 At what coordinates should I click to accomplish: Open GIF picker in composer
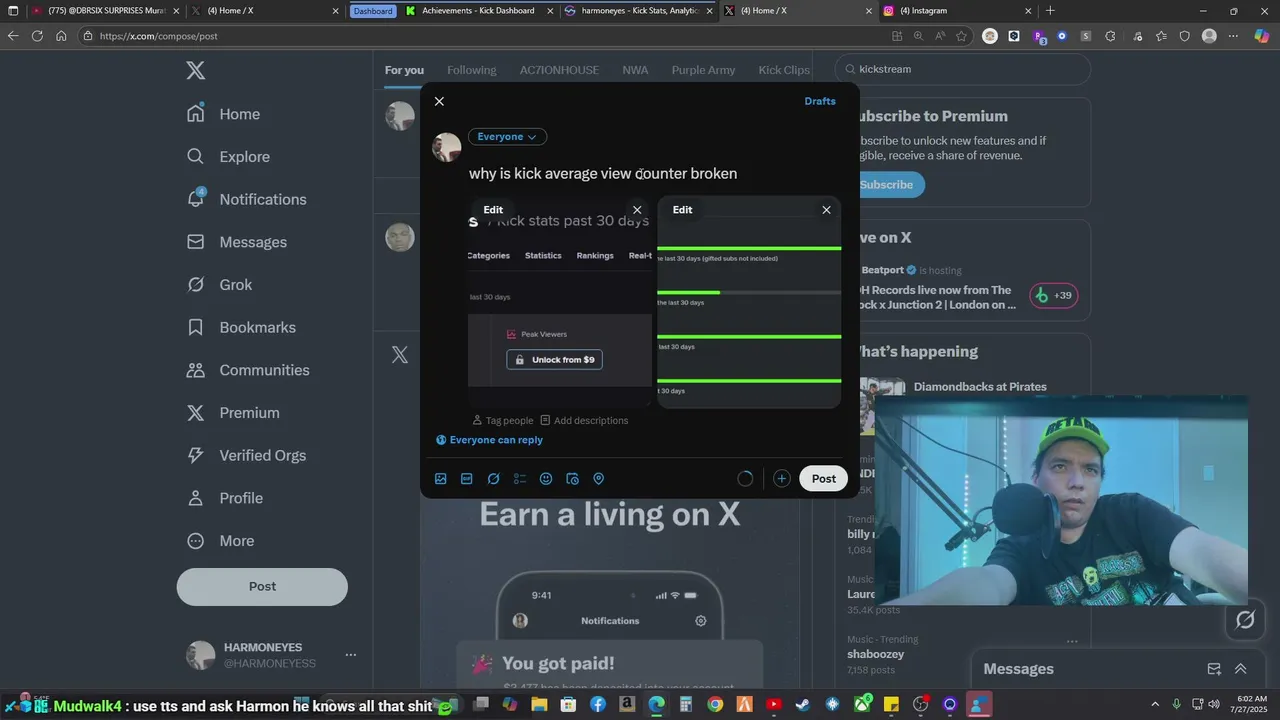tap(467, 479)
